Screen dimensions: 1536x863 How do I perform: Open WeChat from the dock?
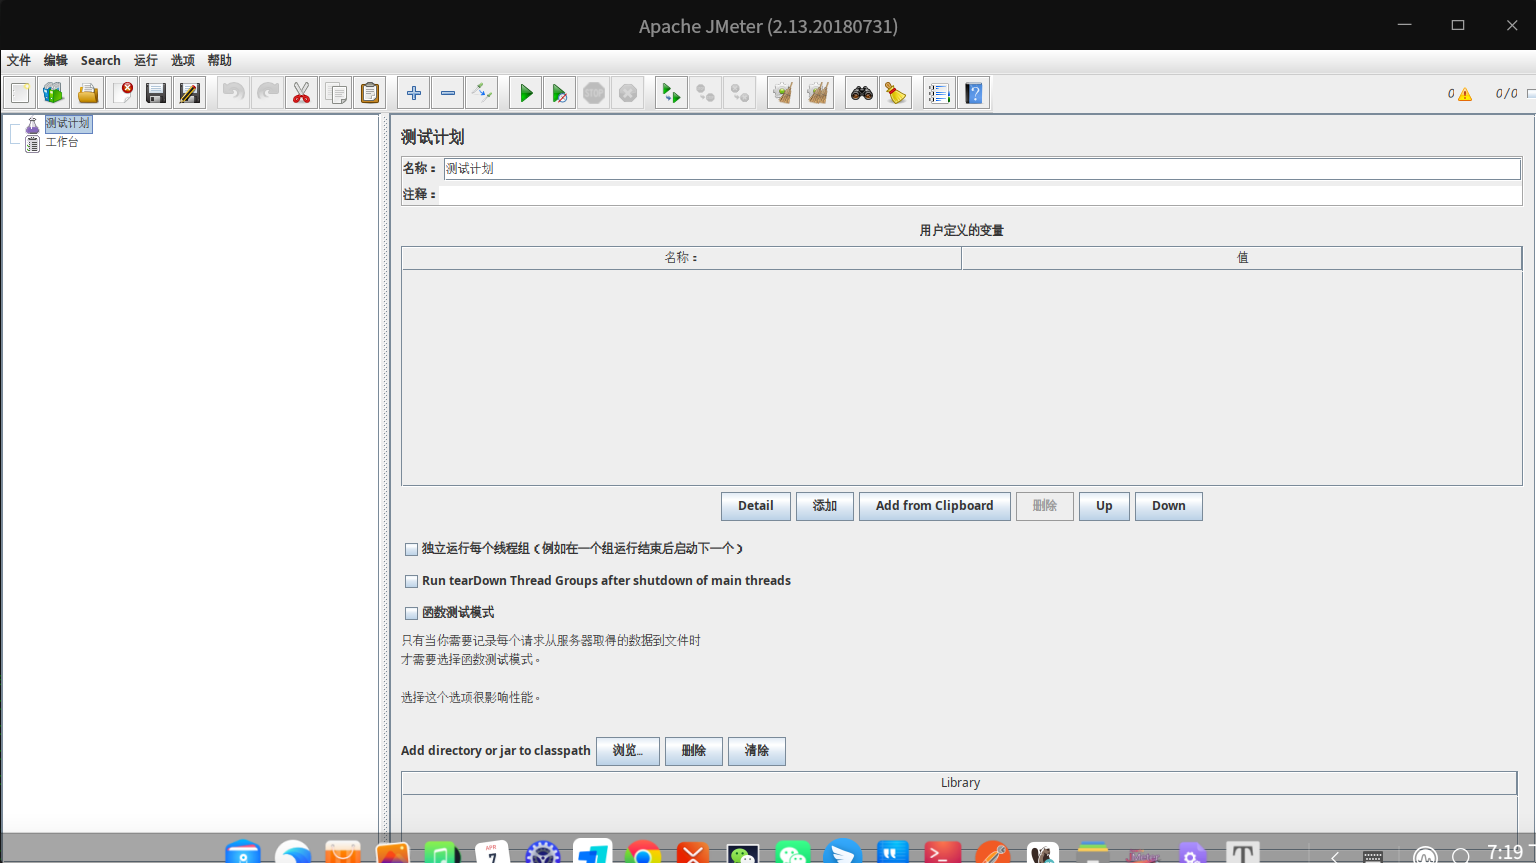click(x=793, y=852)
